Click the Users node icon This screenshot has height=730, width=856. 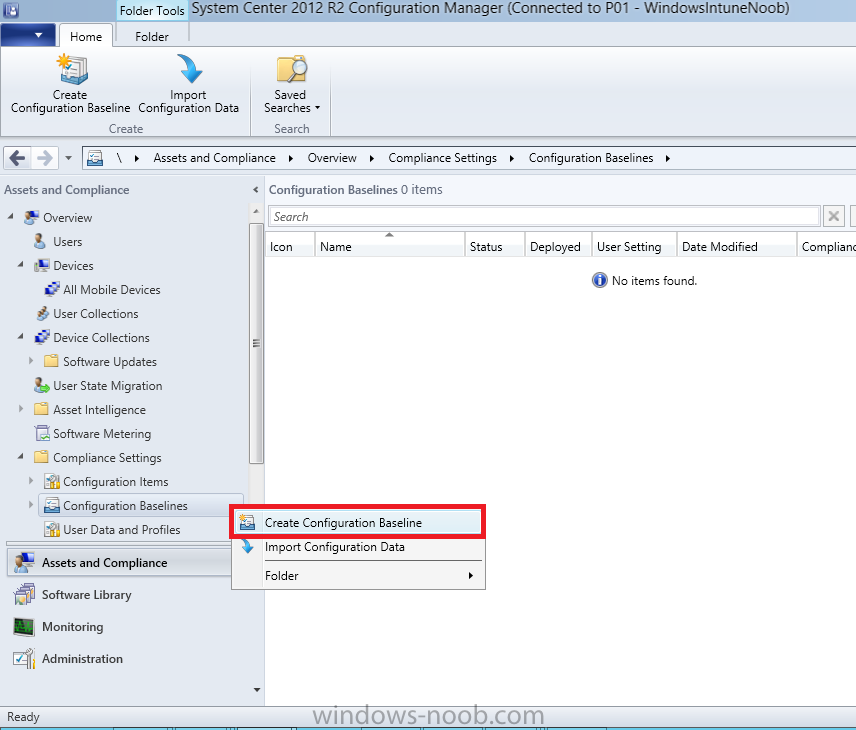pos(40,241)
